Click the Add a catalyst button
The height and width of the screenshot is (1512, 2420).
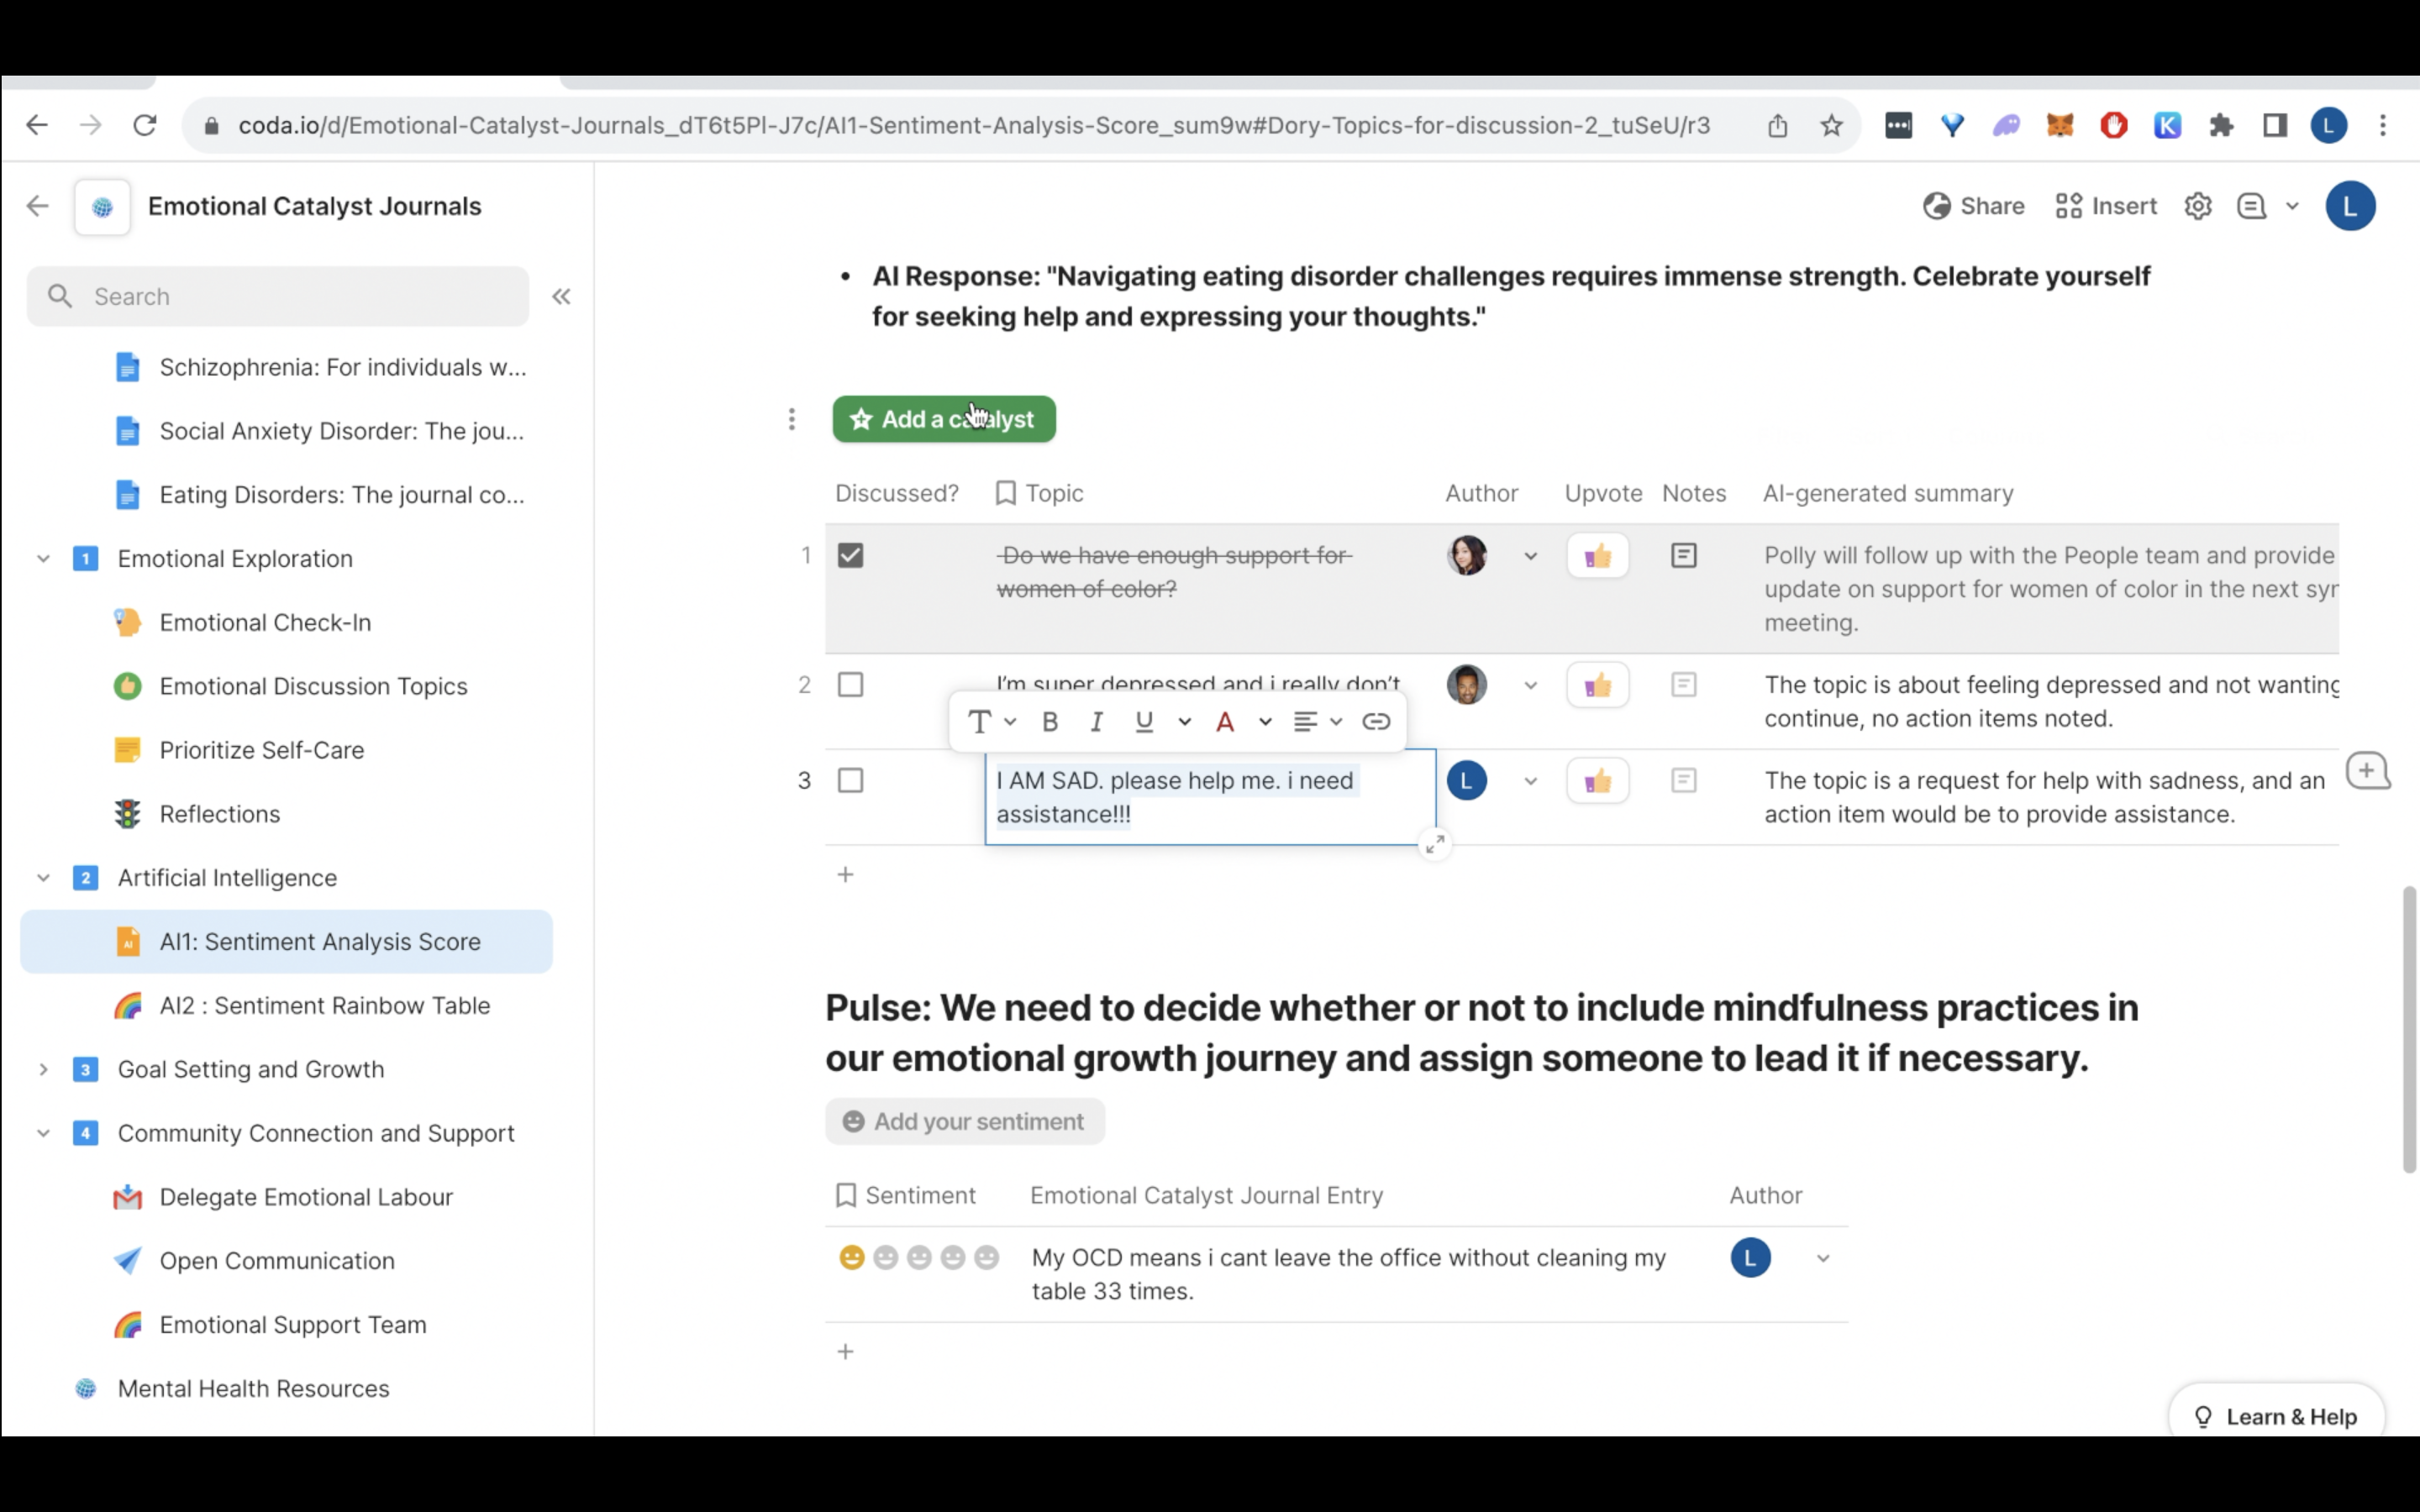point(943,420)
